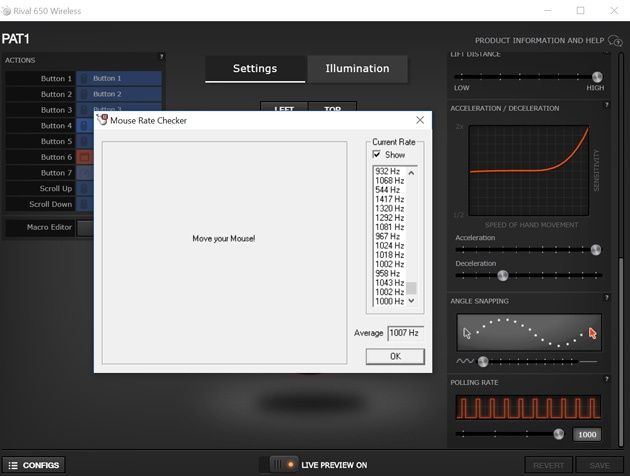The width and height of the screenshot is (630, 476).
Task: Click the Acceleration slider handle
Action: (x=596, y=250)
